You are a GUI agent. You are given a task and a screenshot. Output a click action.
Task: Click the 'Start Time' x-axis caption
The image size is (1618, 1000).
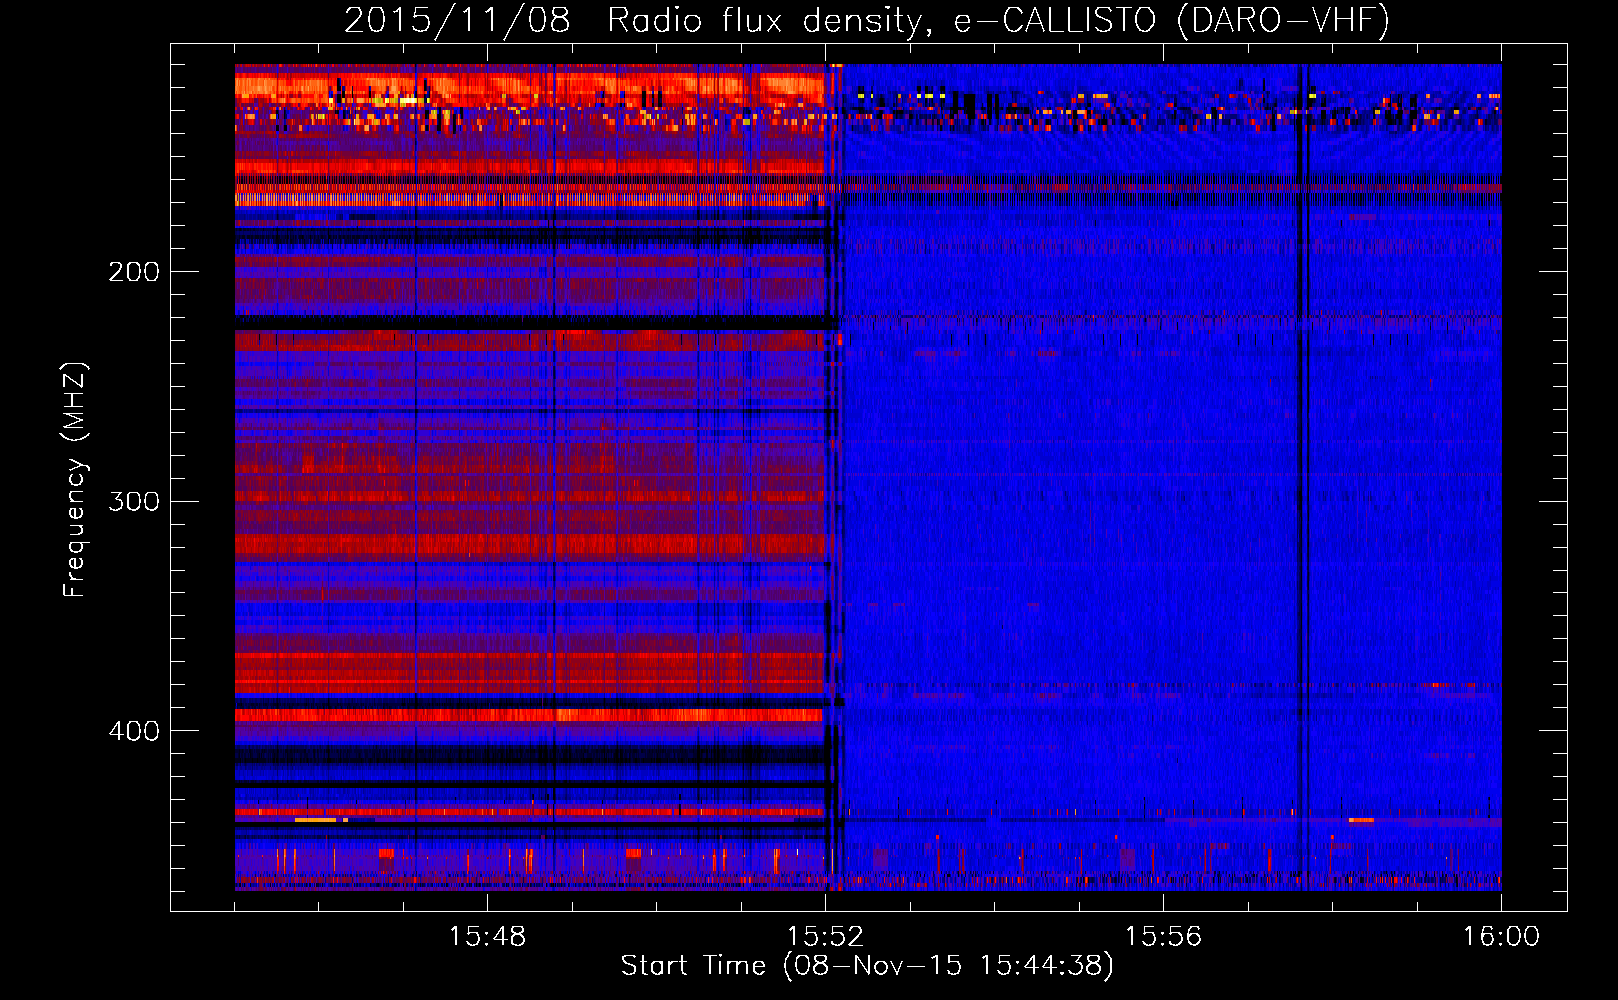[x=866, y=966]
